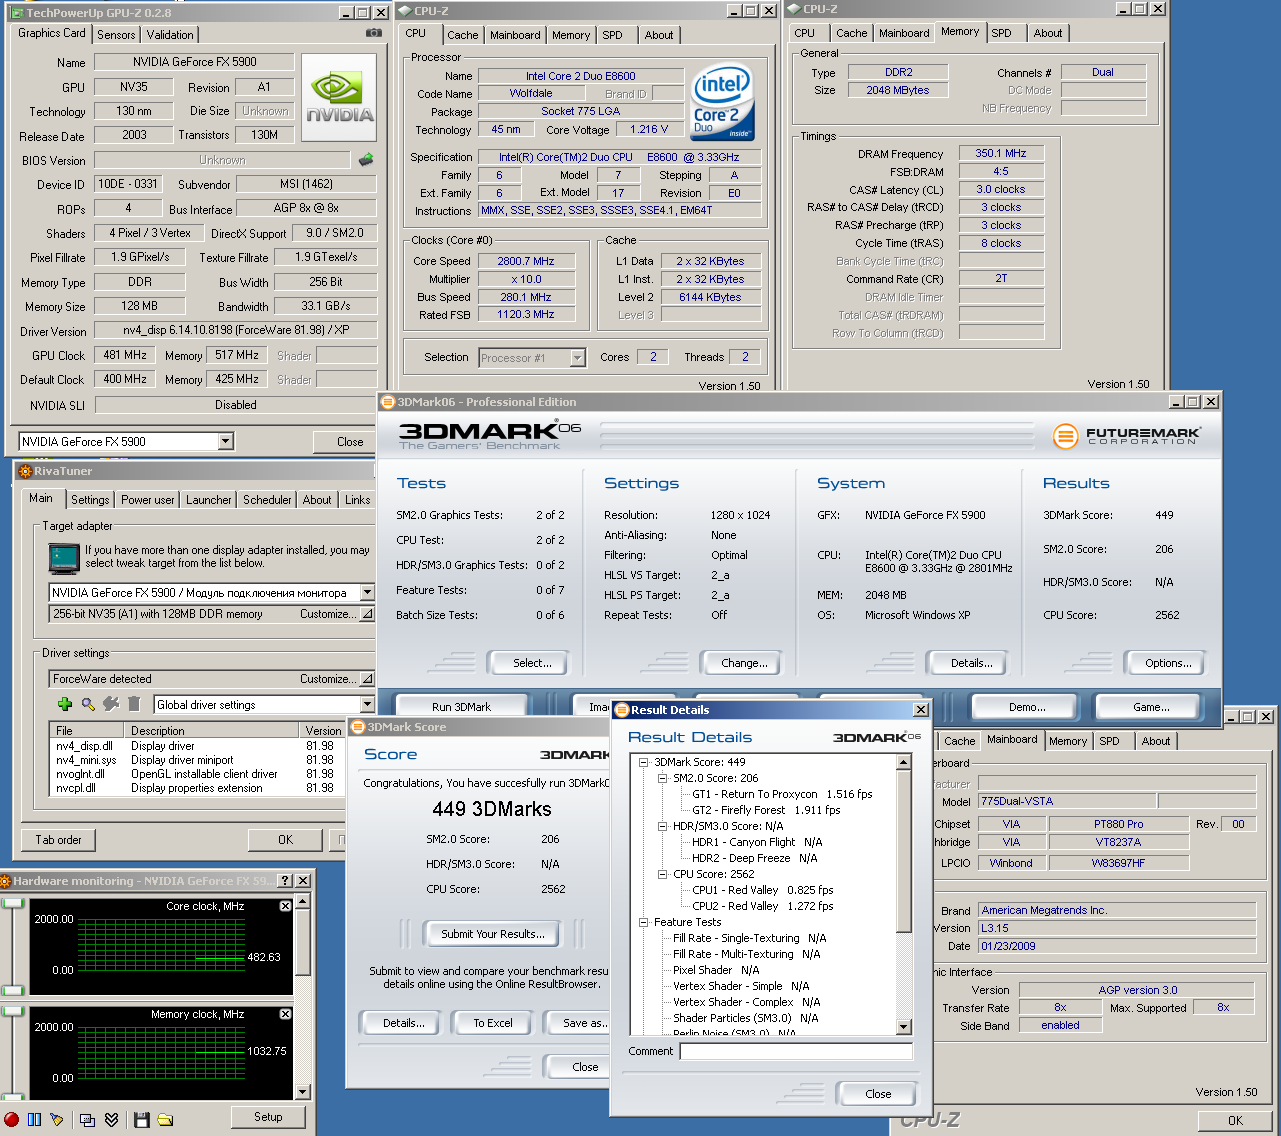
Task: Collapse the CPU Score: 2562 node
Action: coord(662,874)
